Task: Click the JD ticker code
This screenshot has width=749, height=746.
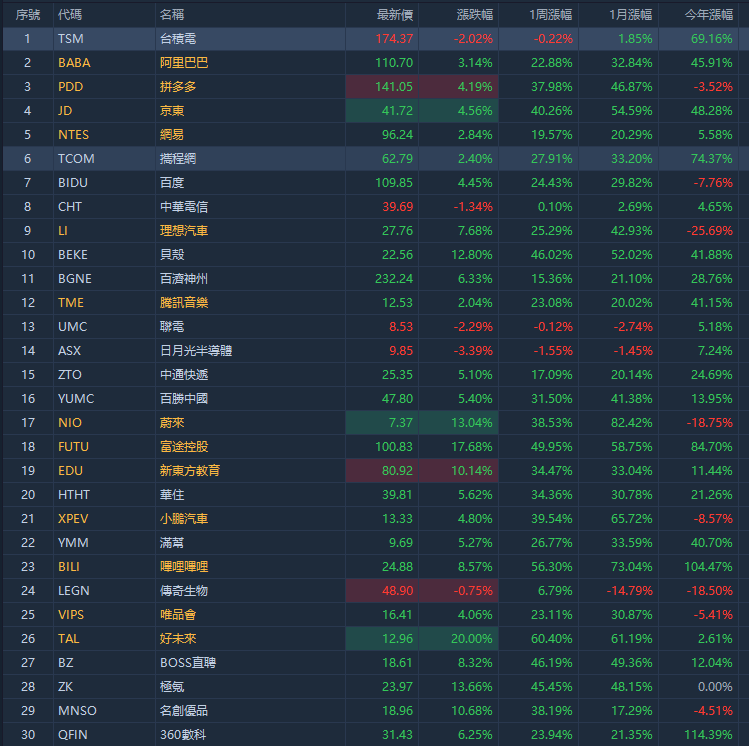Action: 65,111
